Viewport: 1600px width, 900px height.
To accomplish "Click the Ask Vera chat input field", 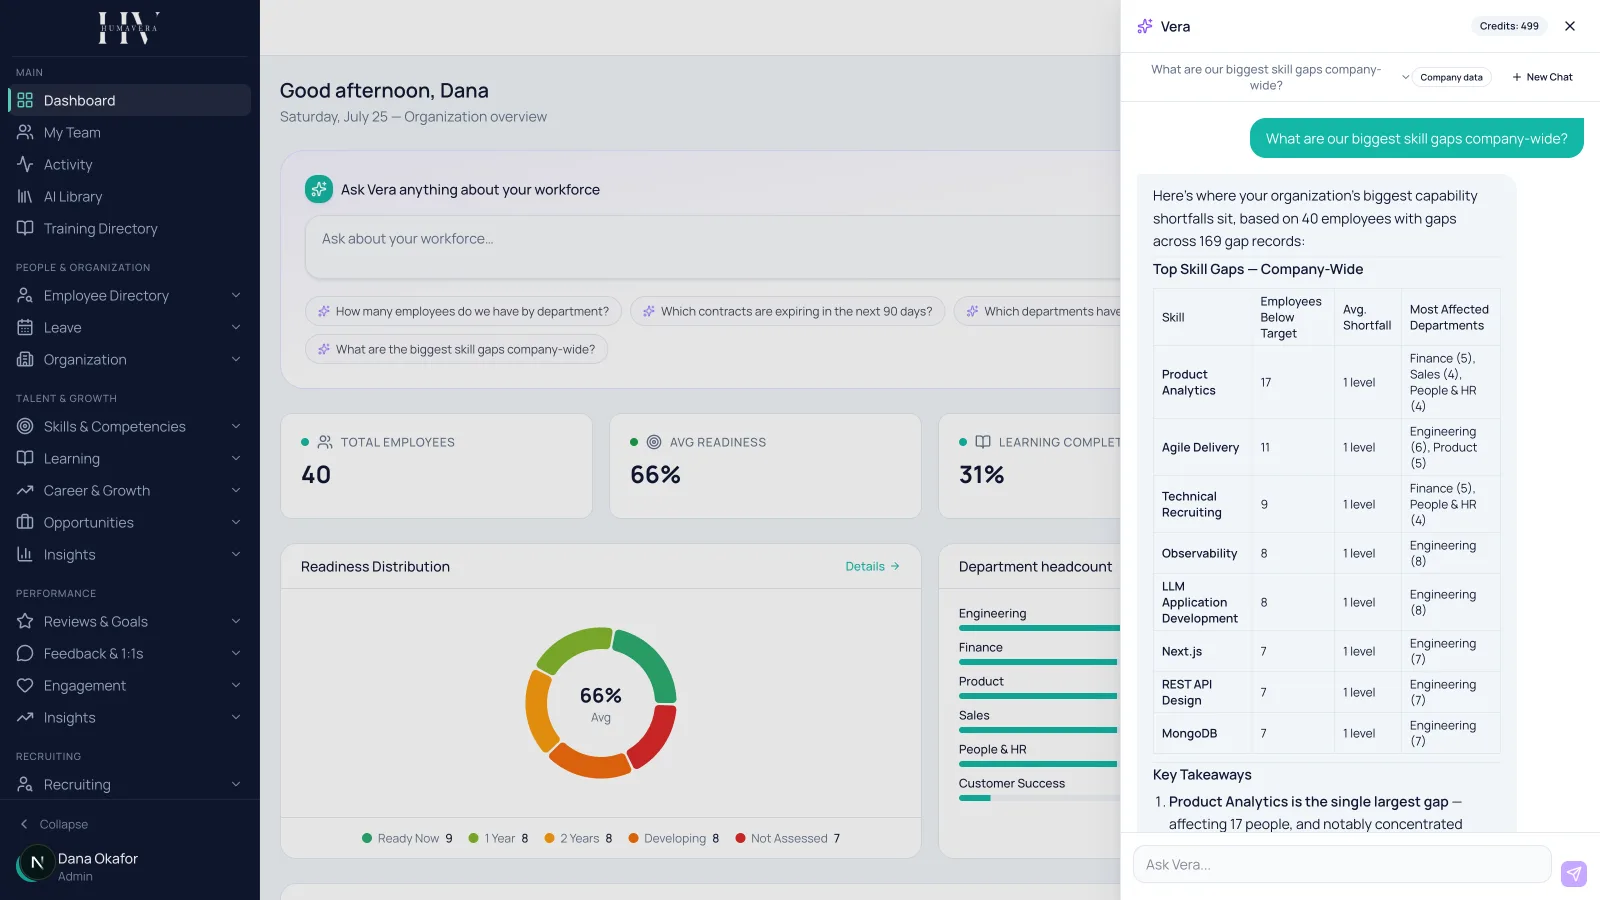I will pyautogui.click(x=1342, y=864).
